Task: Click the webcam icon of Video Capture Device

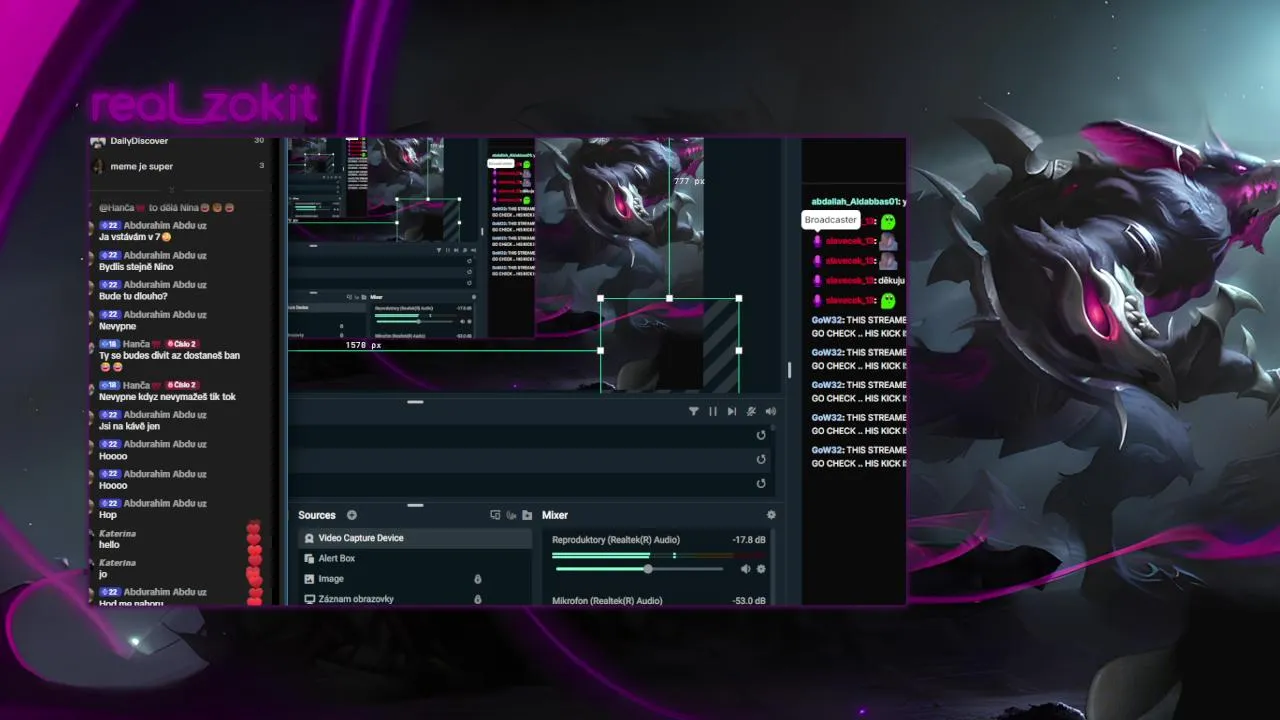Action: tap(309, 538)
